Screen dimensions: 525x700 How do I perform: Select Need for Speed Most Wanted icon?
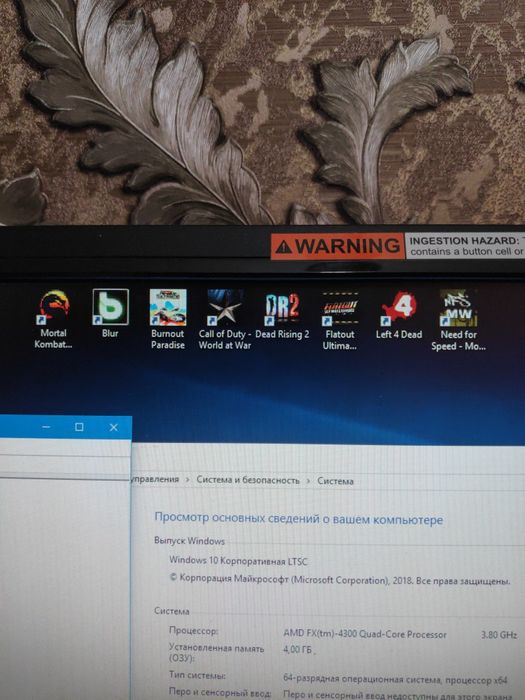pyautogui.click(x=458, y=308)
